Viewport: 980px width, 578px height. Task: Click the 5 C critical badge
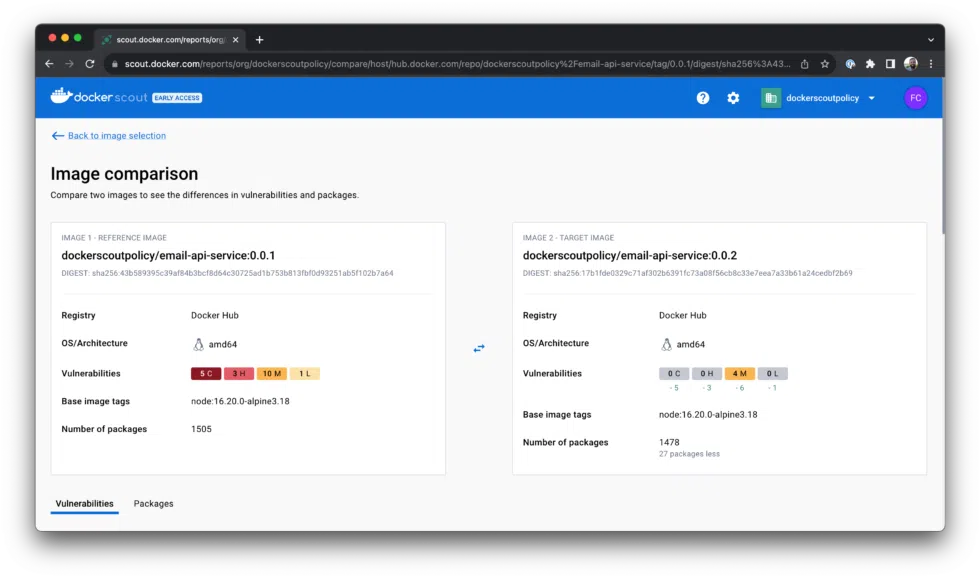206,374
